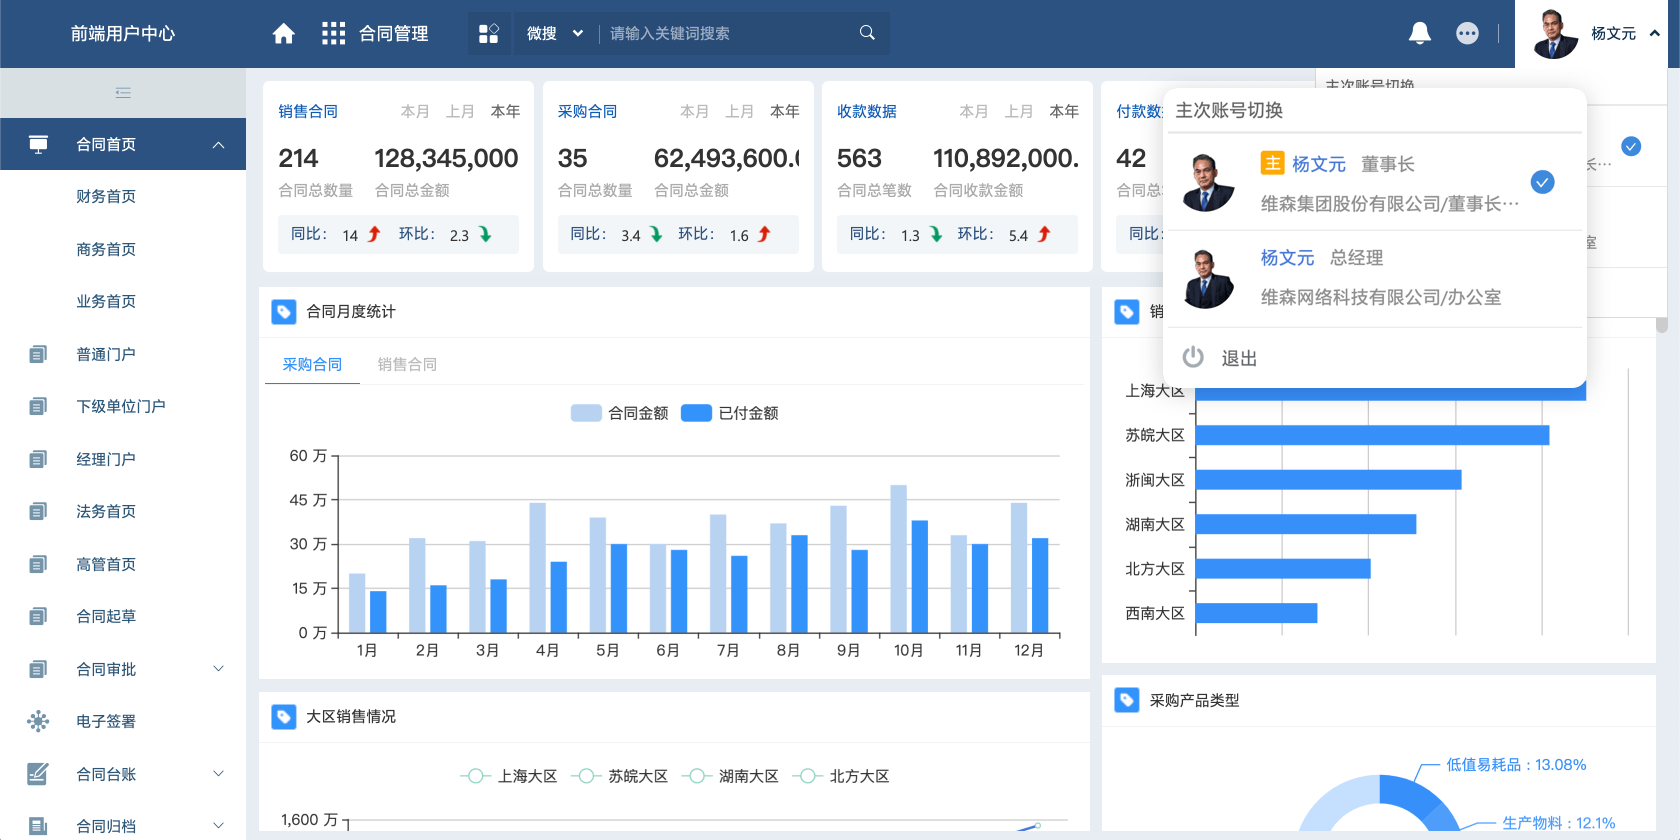The width and height of the screenshot is (1680, 840).
Task: Click the 合同台账 edit icon
Action: point(38,774)
